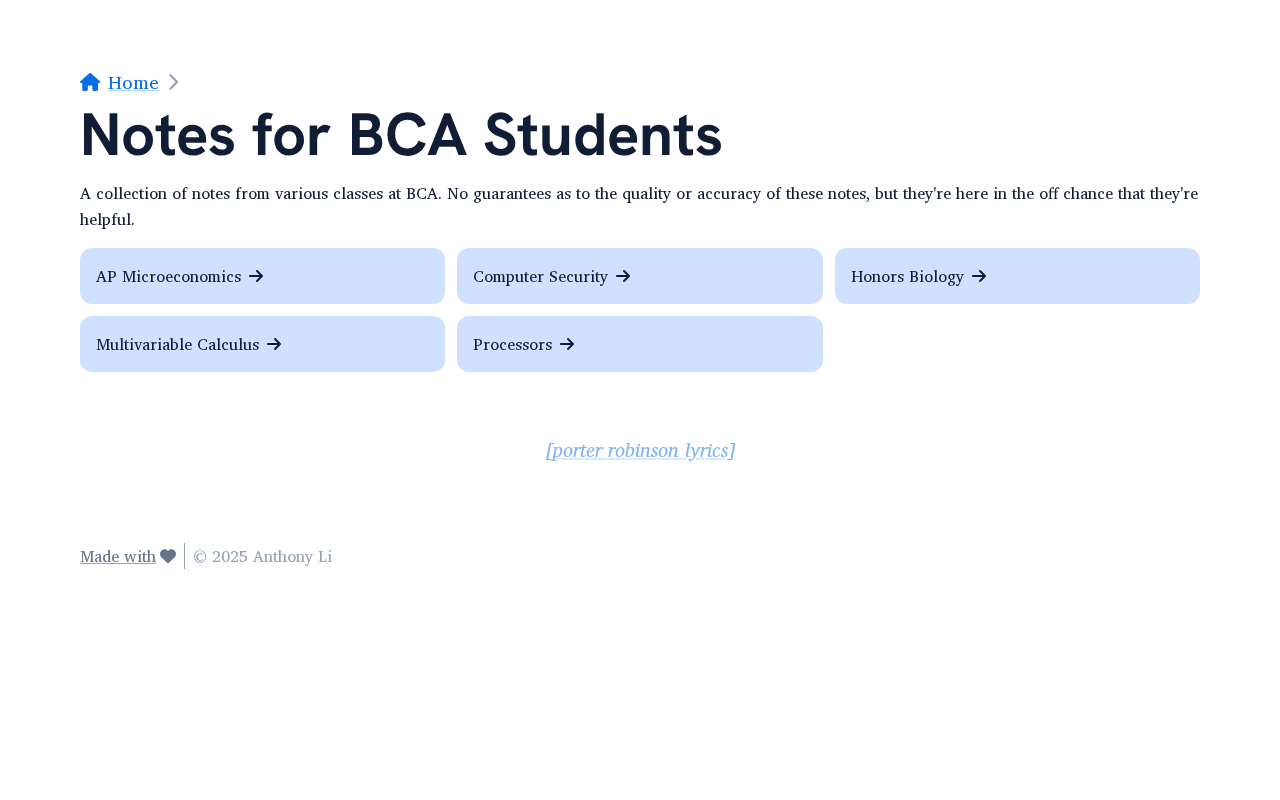The height and width of the screenshot is (800, 1280).
Task: Click the Made with footer link
Action: [118, 556]
